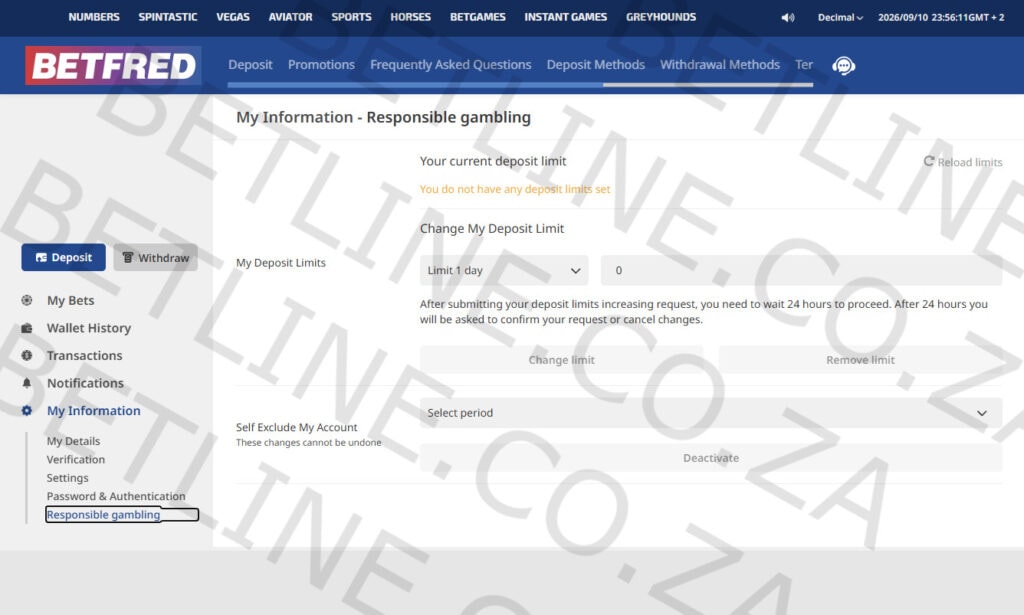
Task: Click the Reload limits refresh icon
Action: 929,161
